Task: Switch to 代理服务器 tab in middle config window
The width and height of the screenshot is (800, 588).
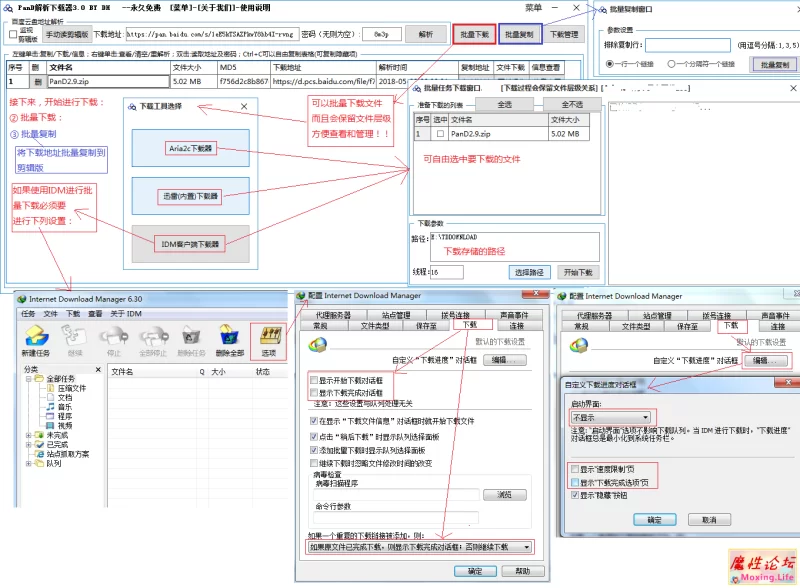Action: (x=333, y=315)
